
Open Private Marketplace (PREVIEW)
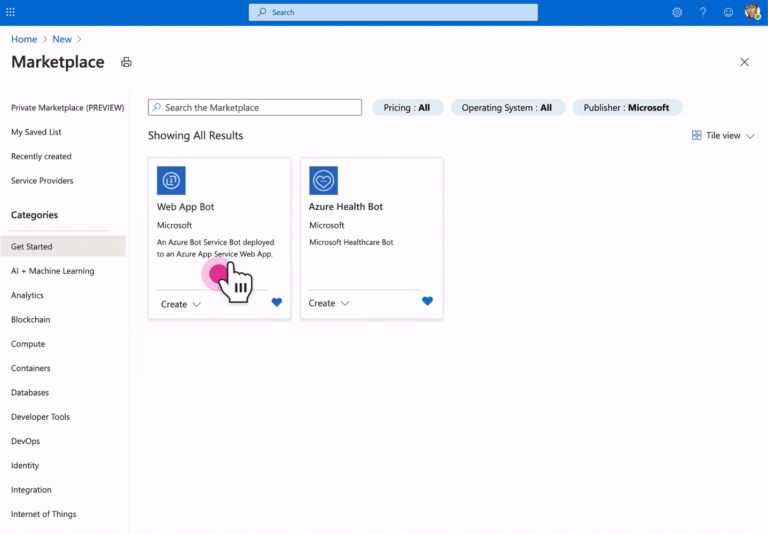click(68, 107)
